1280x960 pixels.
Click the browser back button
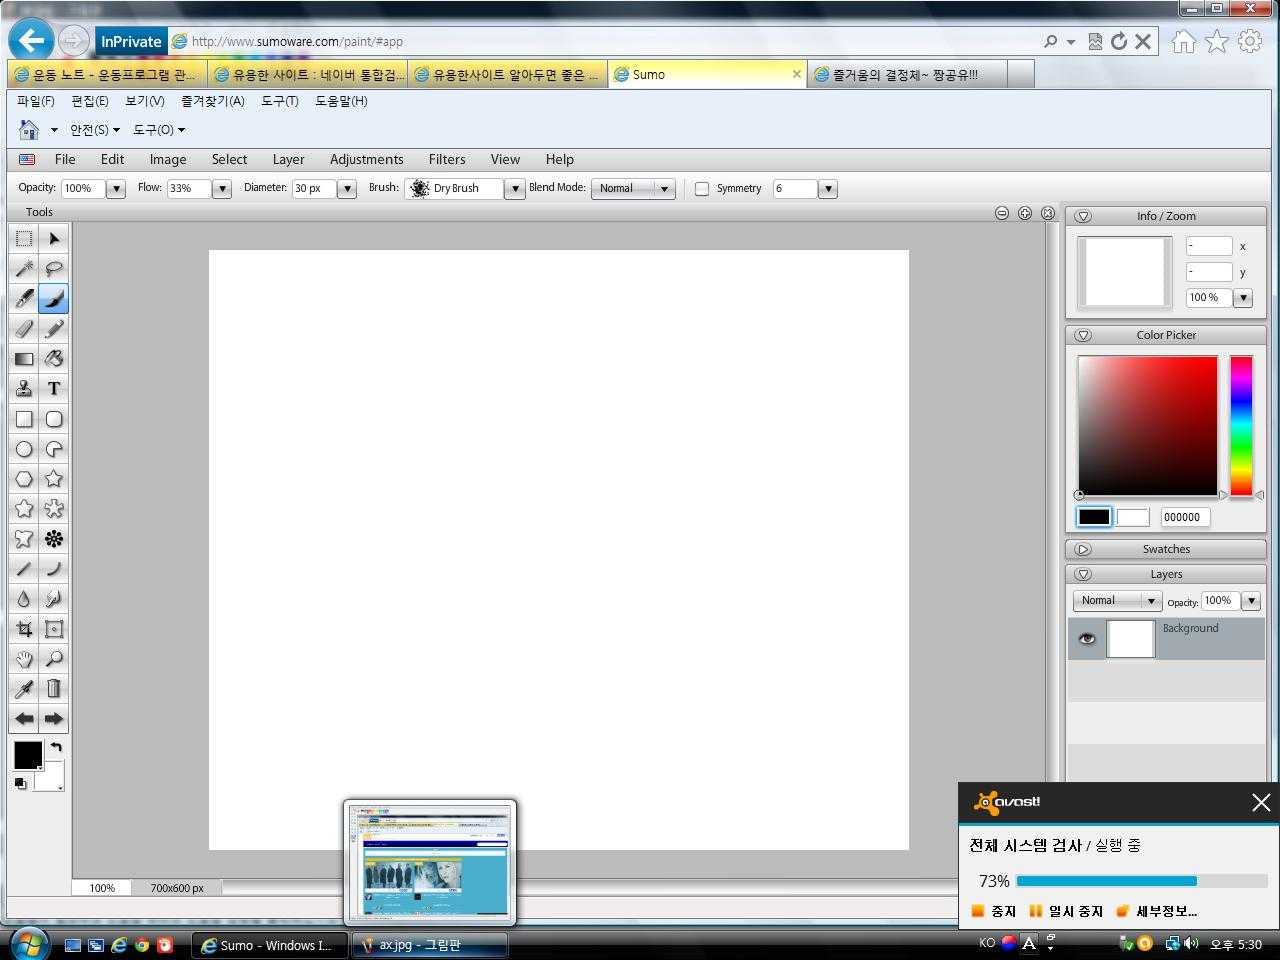pos(31,41)
